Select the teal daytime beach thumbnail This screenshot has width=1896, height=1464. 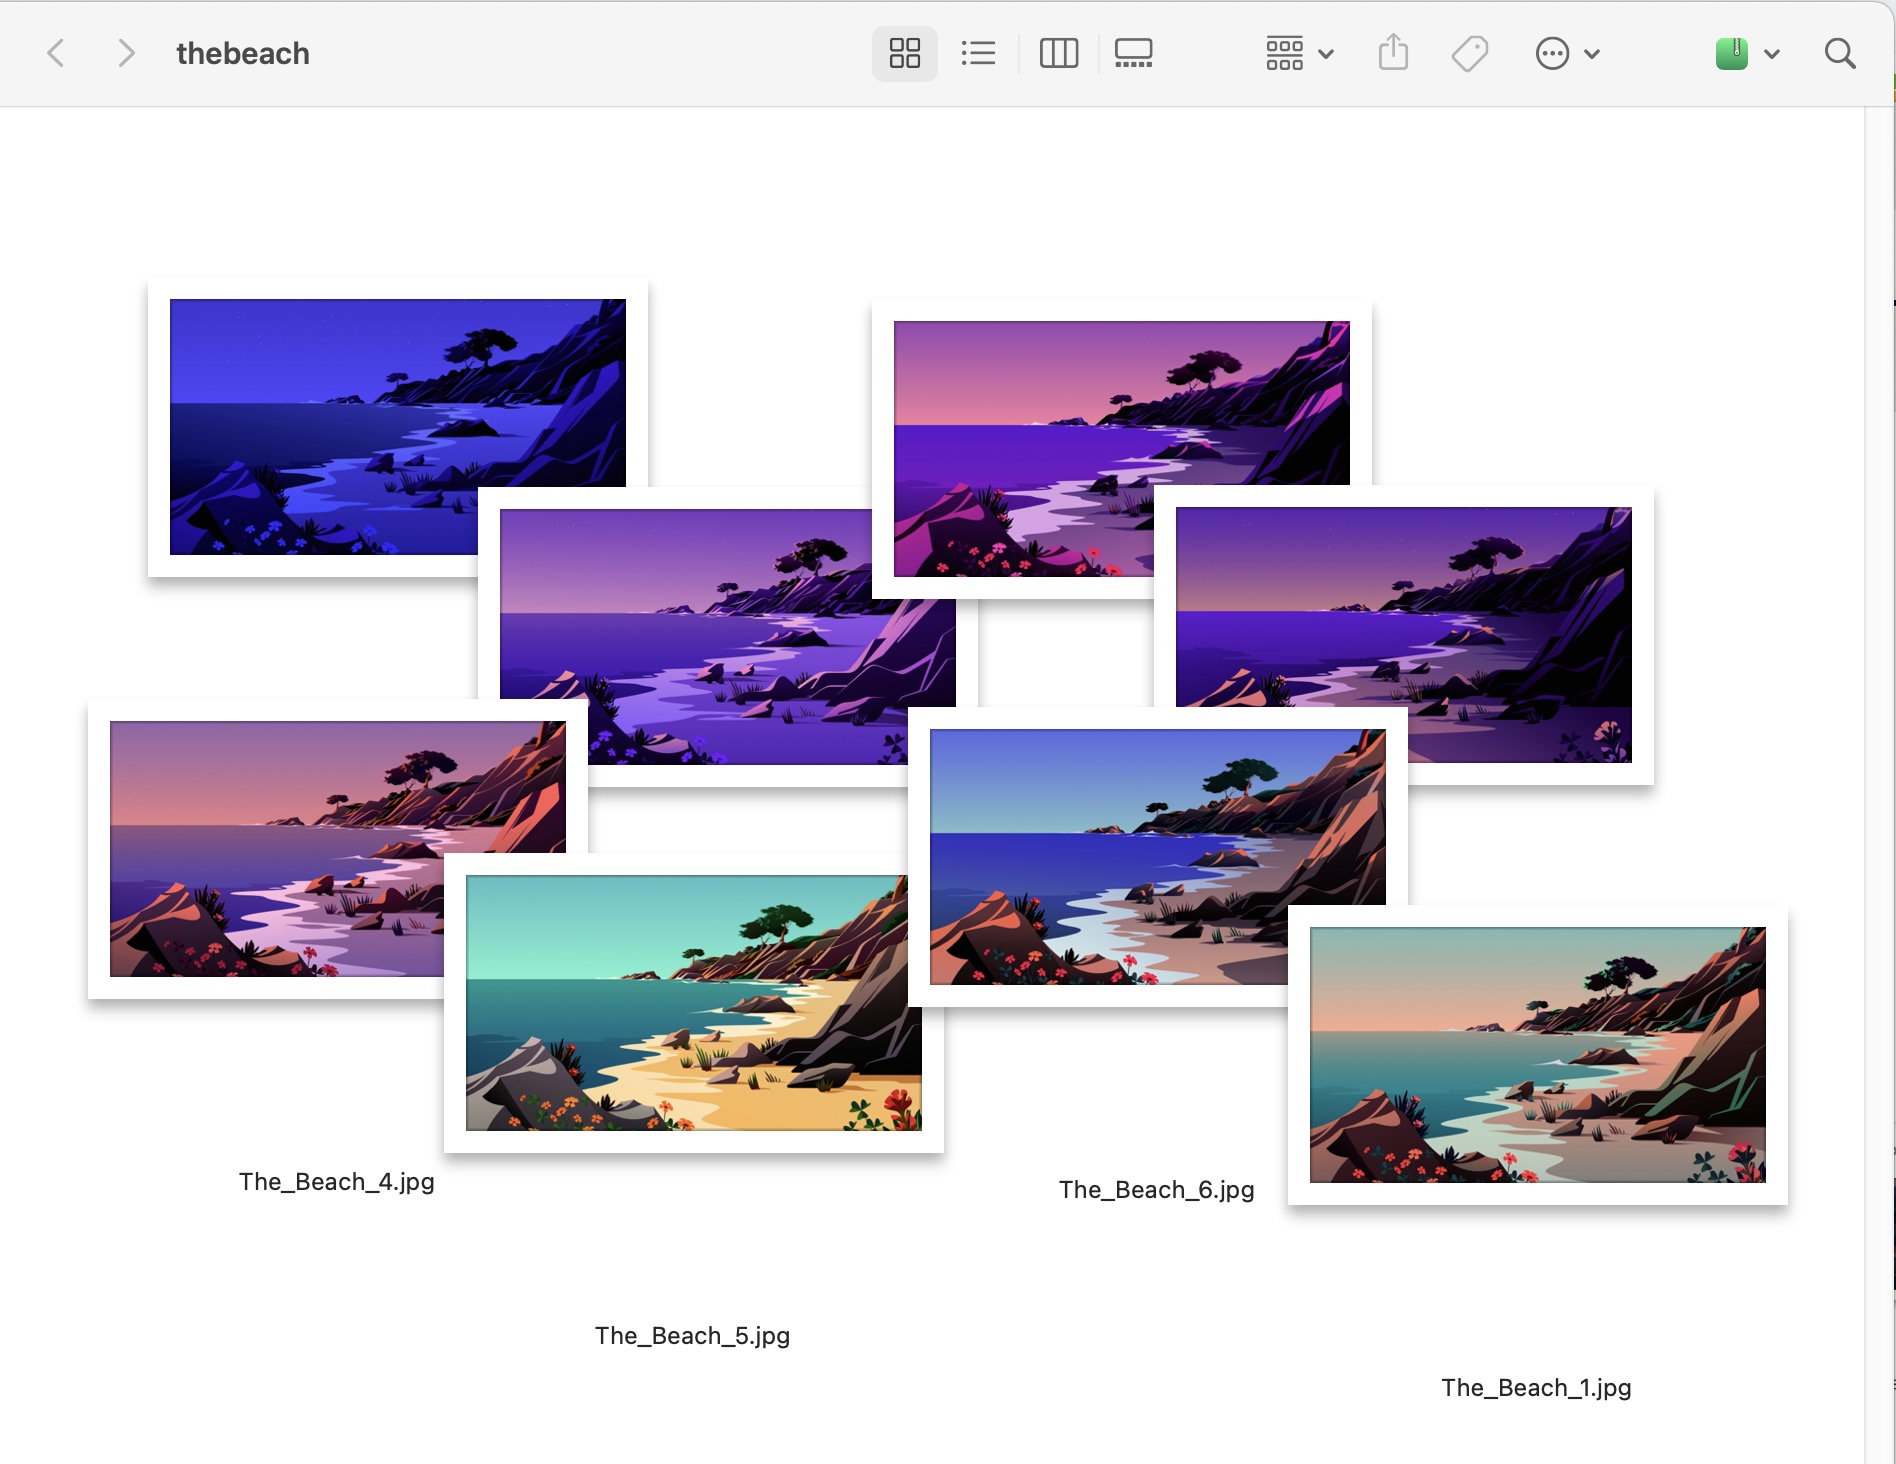coord(694,1003)
